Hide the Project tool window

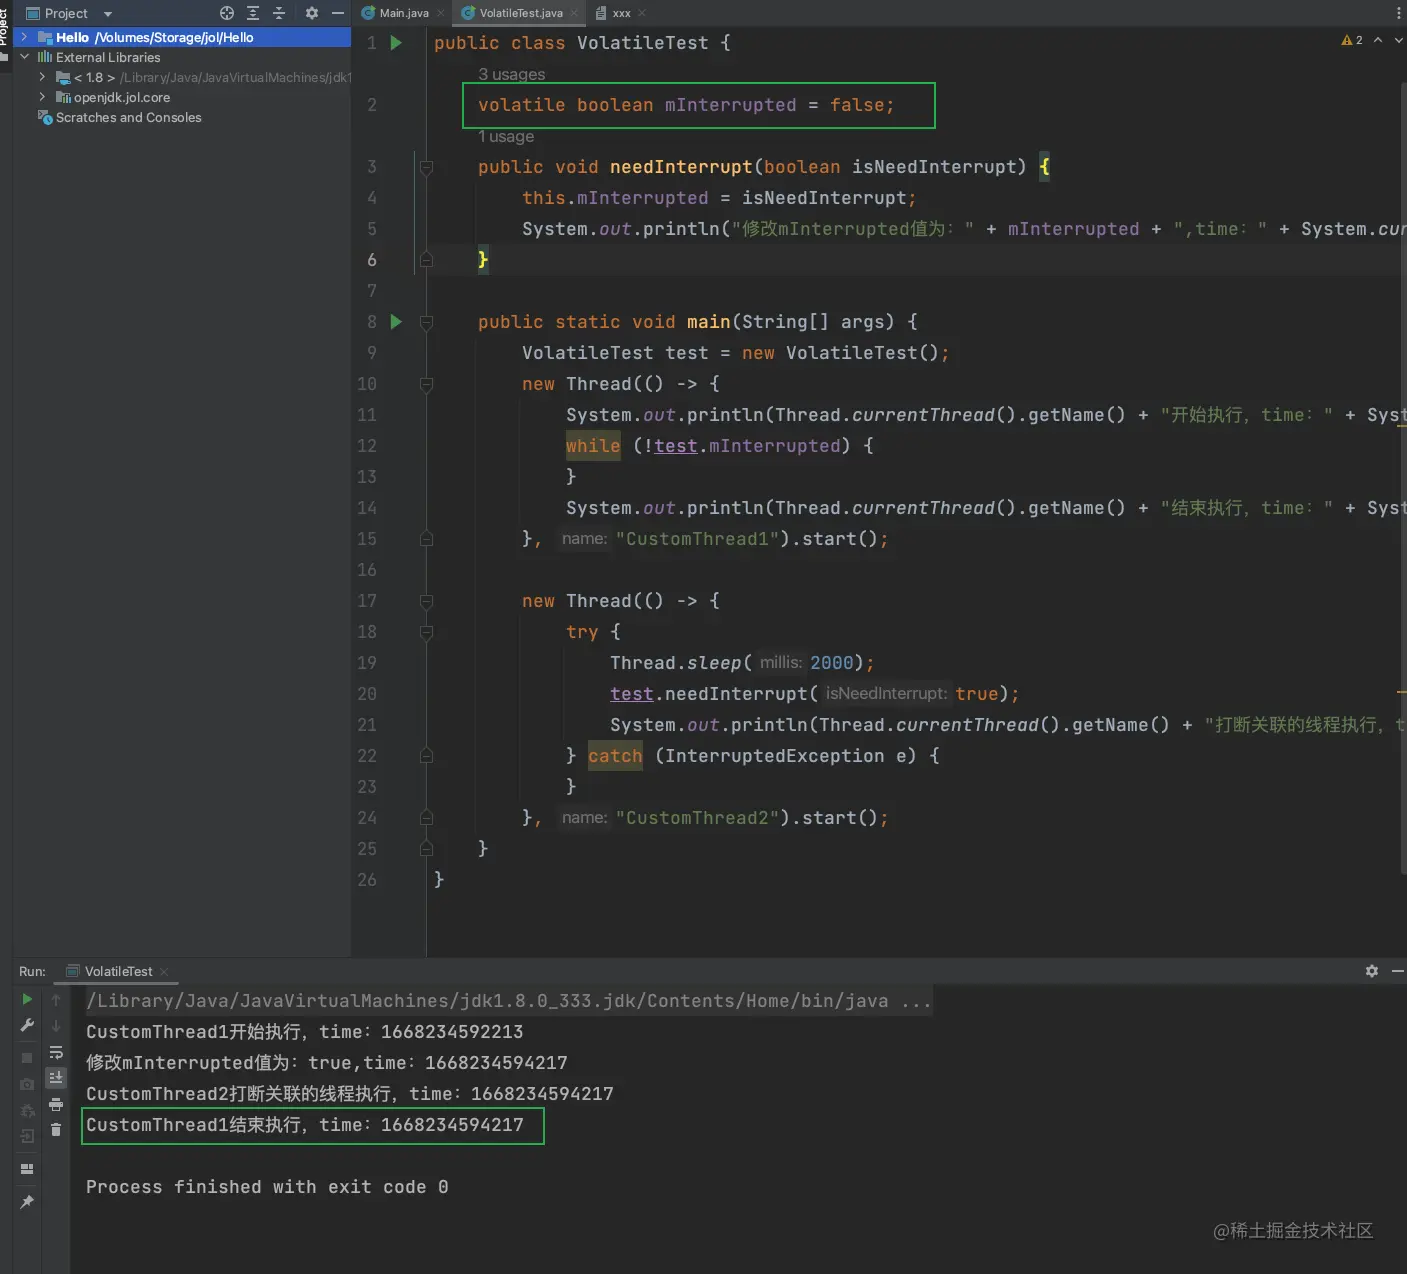[x=338, y=13]
